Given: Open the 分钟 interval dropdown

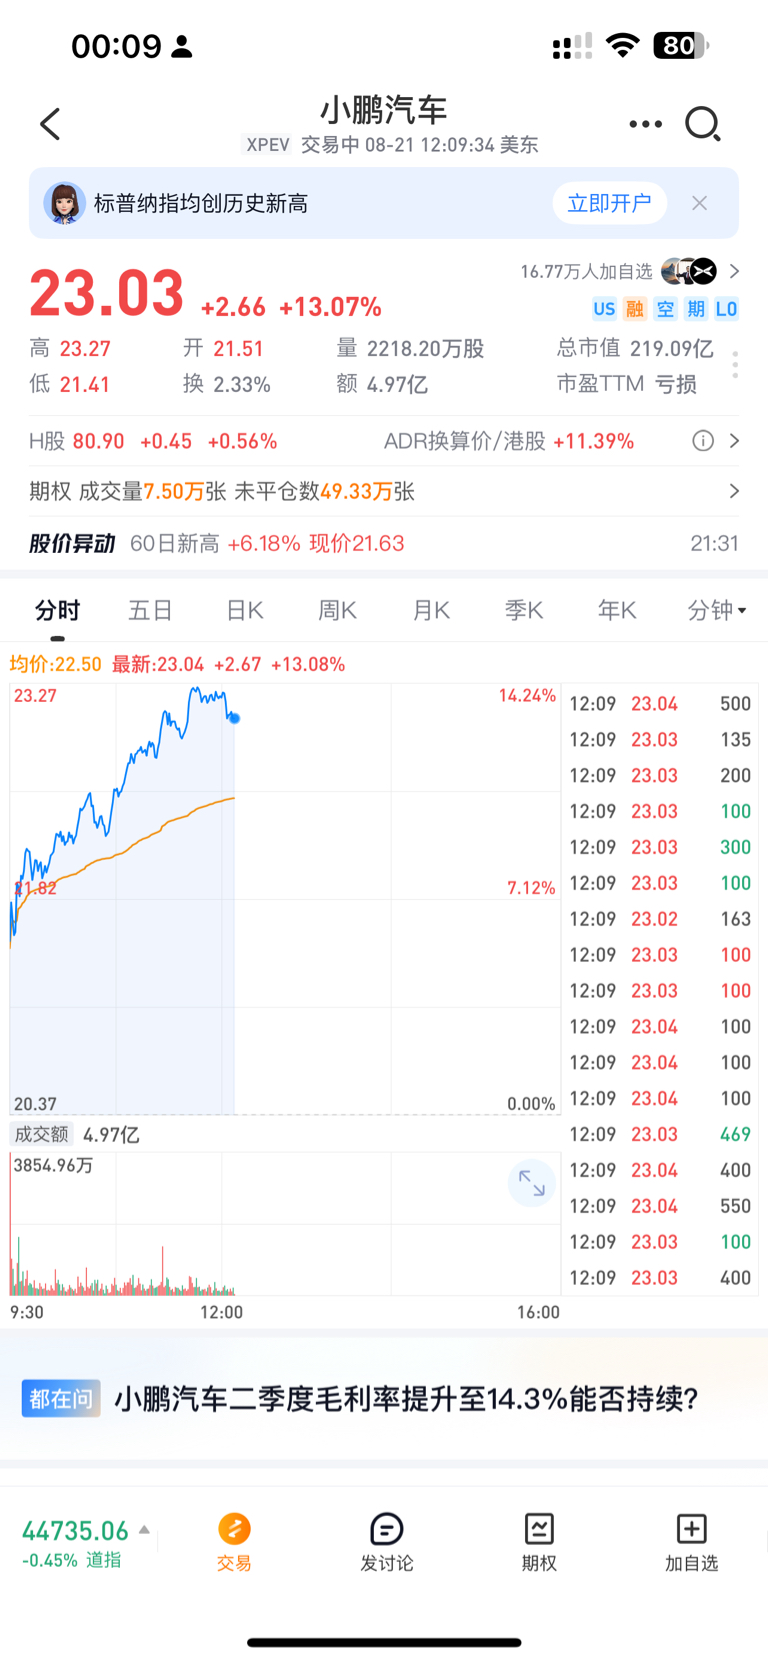Looking at the screenshot, I should click(716, 610).
